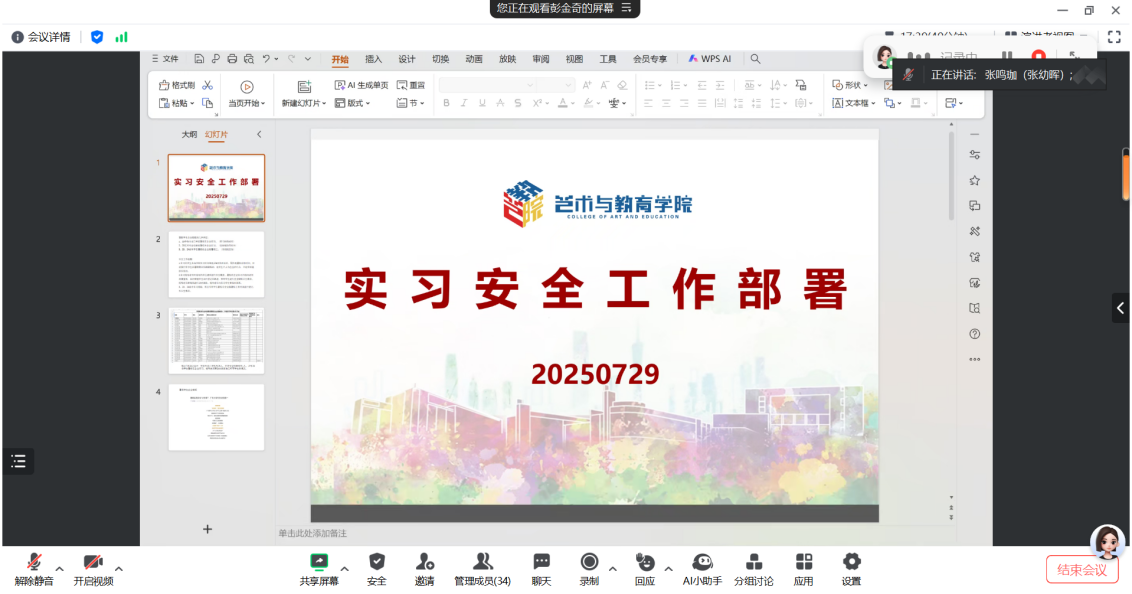
Task: Click the Manage Members (管理成员) icon
Action: pos(482,563)
